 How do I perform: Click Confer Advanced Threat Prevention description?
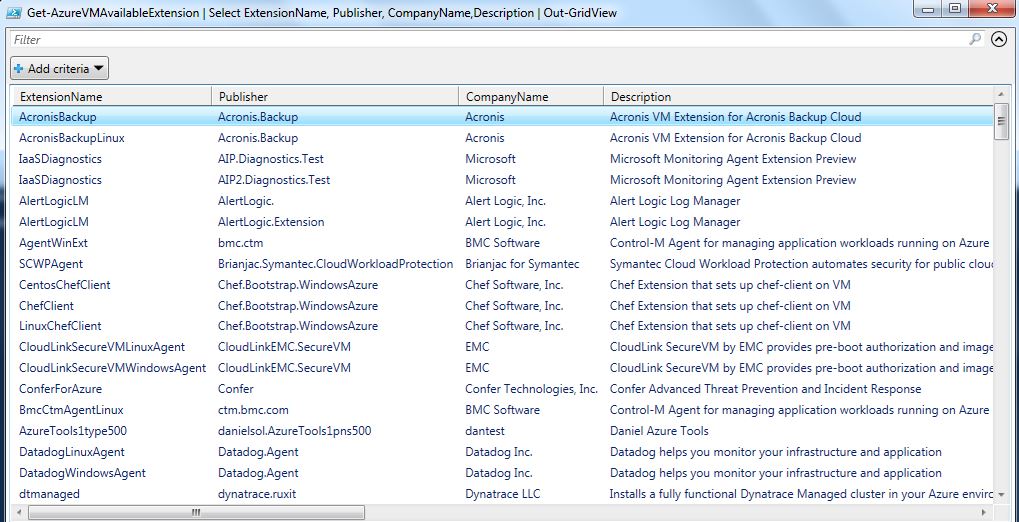coord(766,389)
